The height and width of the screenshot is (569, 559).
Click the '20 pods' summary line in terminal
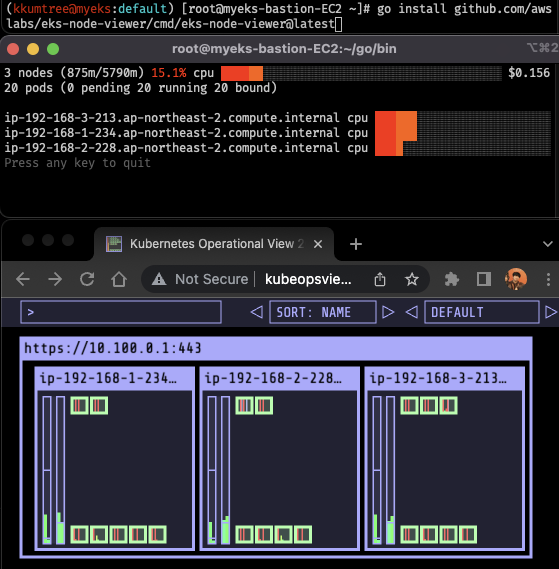coord(140,88)
